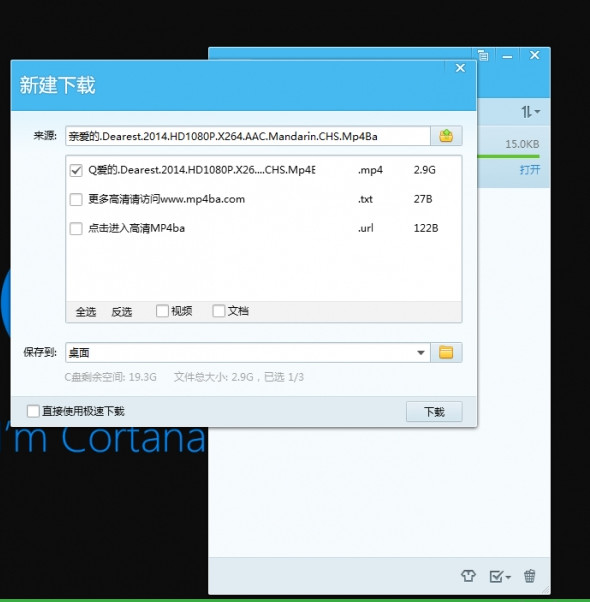Check the 点击进入高清MP4ba .url checkbox
This screenshot has width=590, height=602.
coord(76,228)
